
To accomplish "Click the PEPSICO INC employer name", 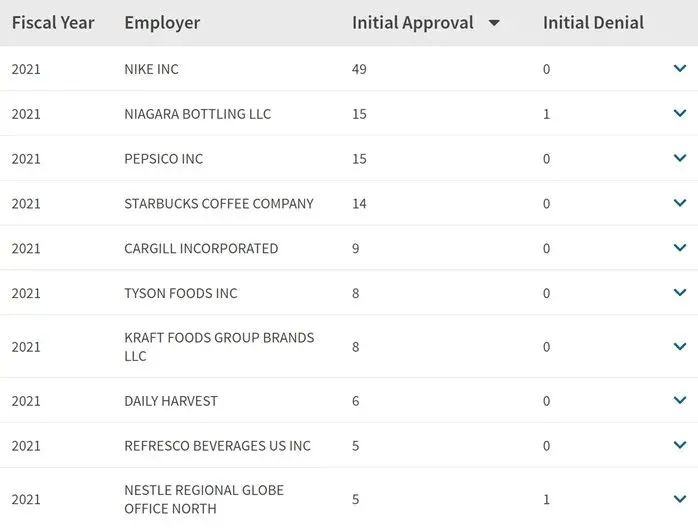I will pos(163,158).
